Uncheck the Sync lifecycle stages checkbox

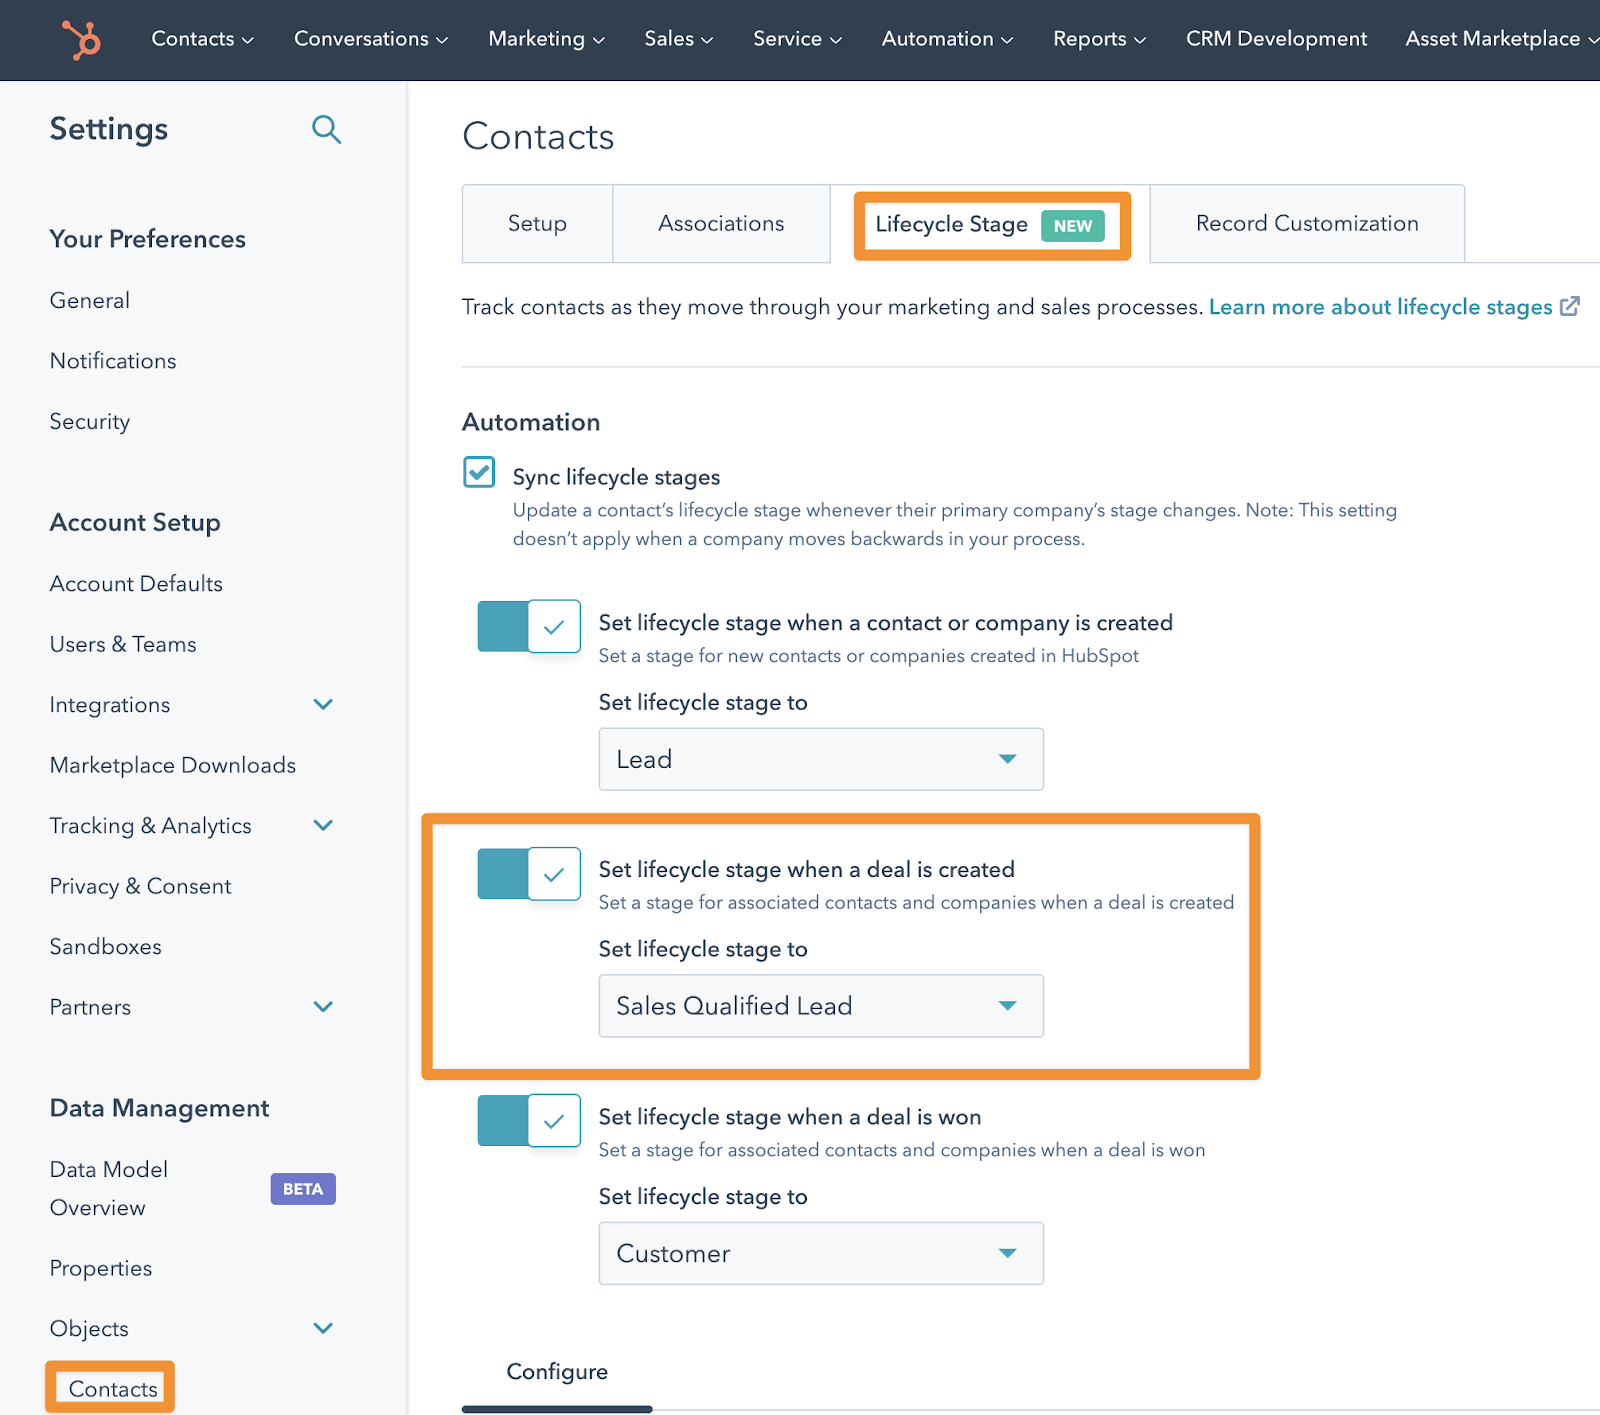pyautogui.click(x=478, y=472)
